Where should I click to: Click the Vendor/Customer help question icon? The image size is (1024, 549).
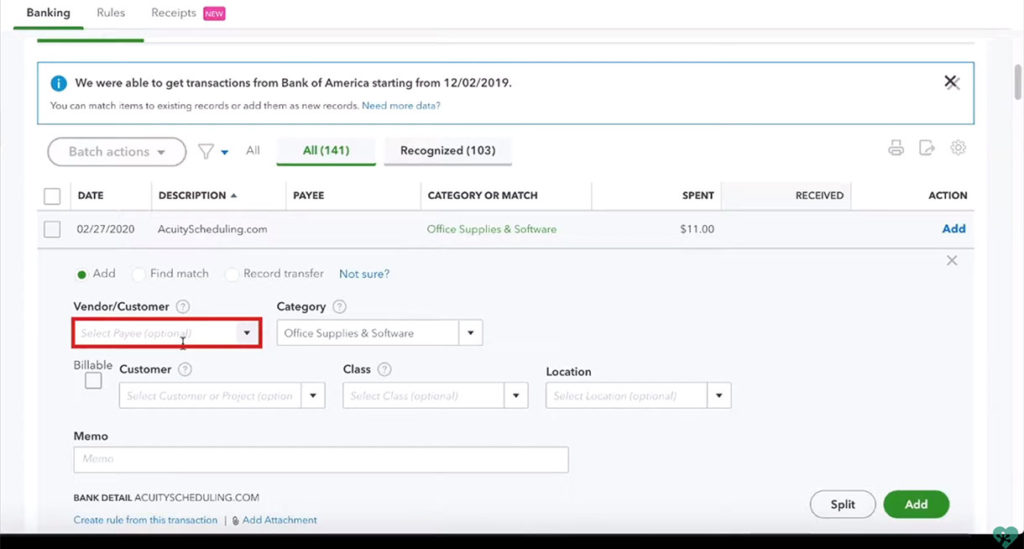click(x=183, y=307)
